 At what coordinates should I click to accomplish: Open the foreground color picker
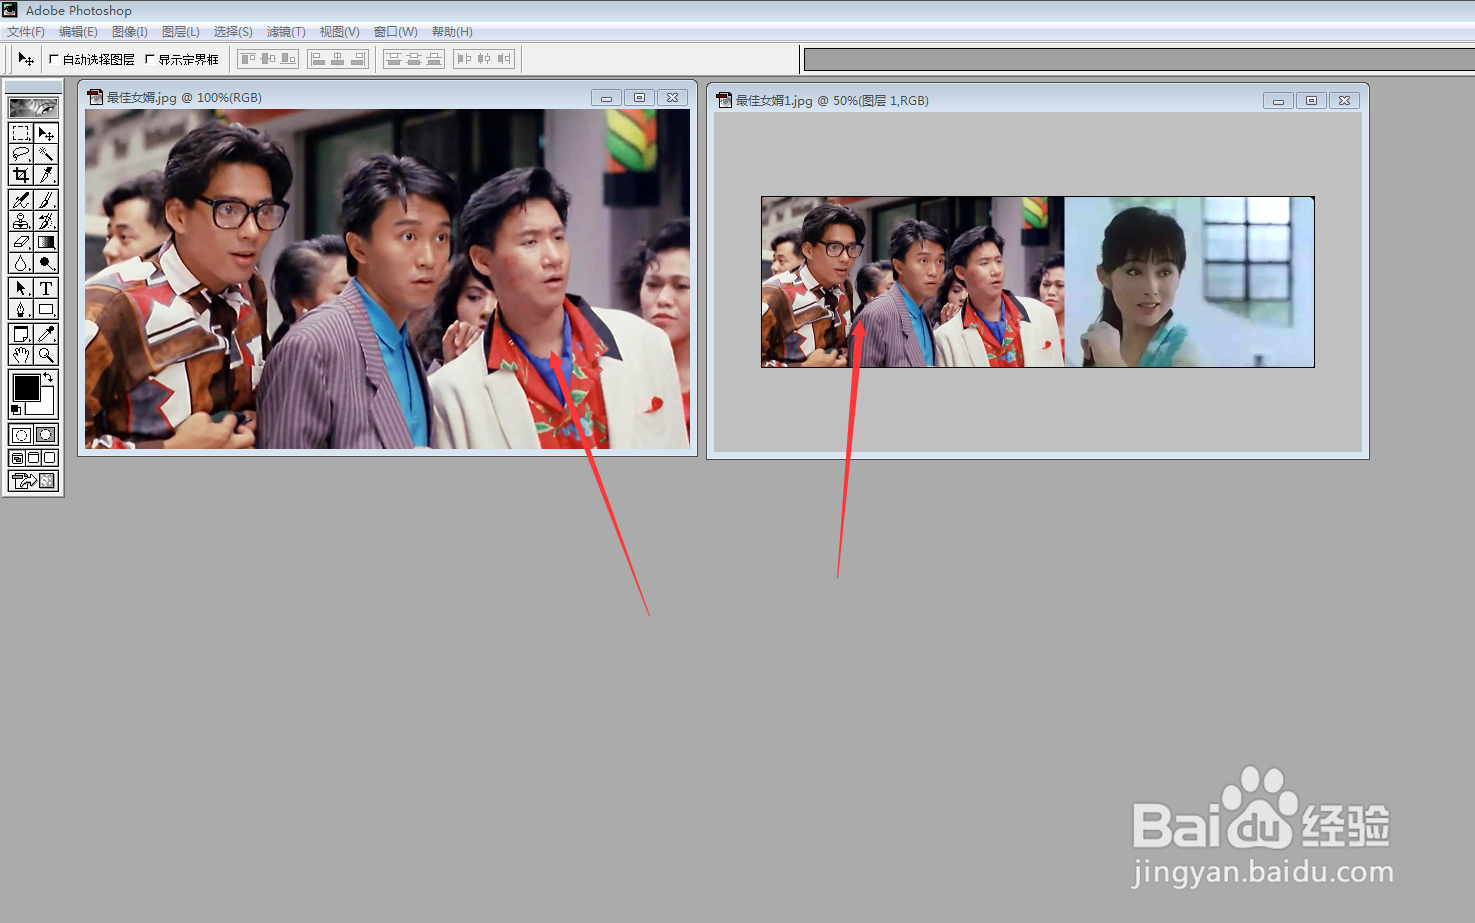pos(26,387)
